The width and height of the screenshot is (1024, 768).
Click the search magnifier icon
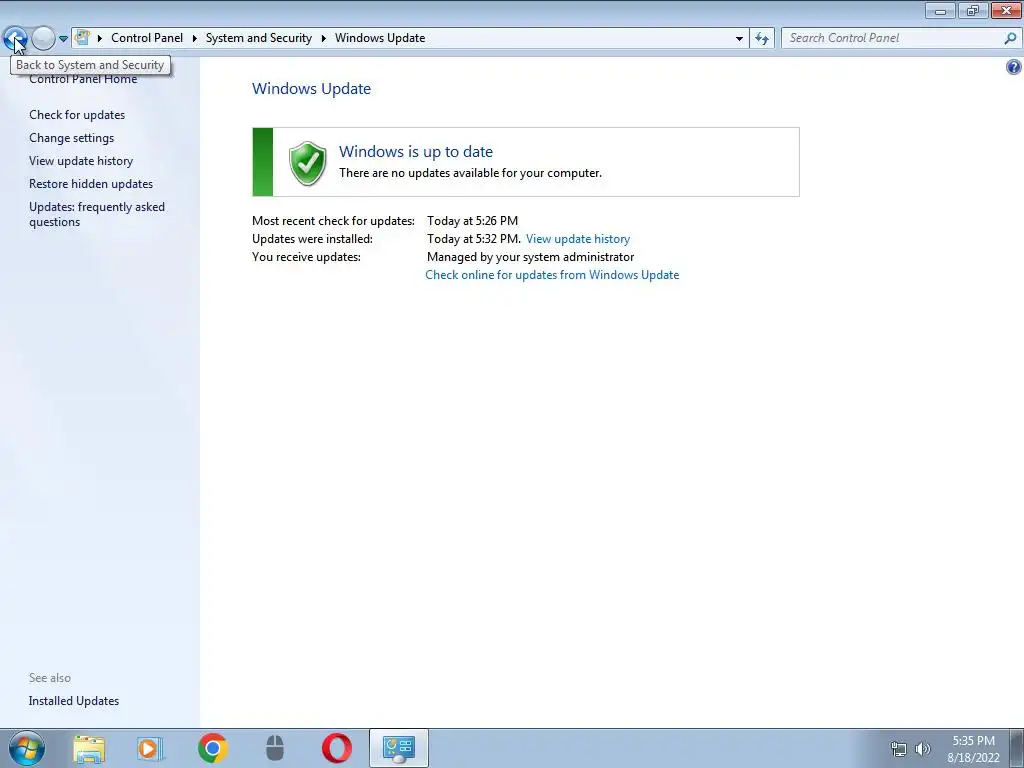click(x=1010, y=38)
